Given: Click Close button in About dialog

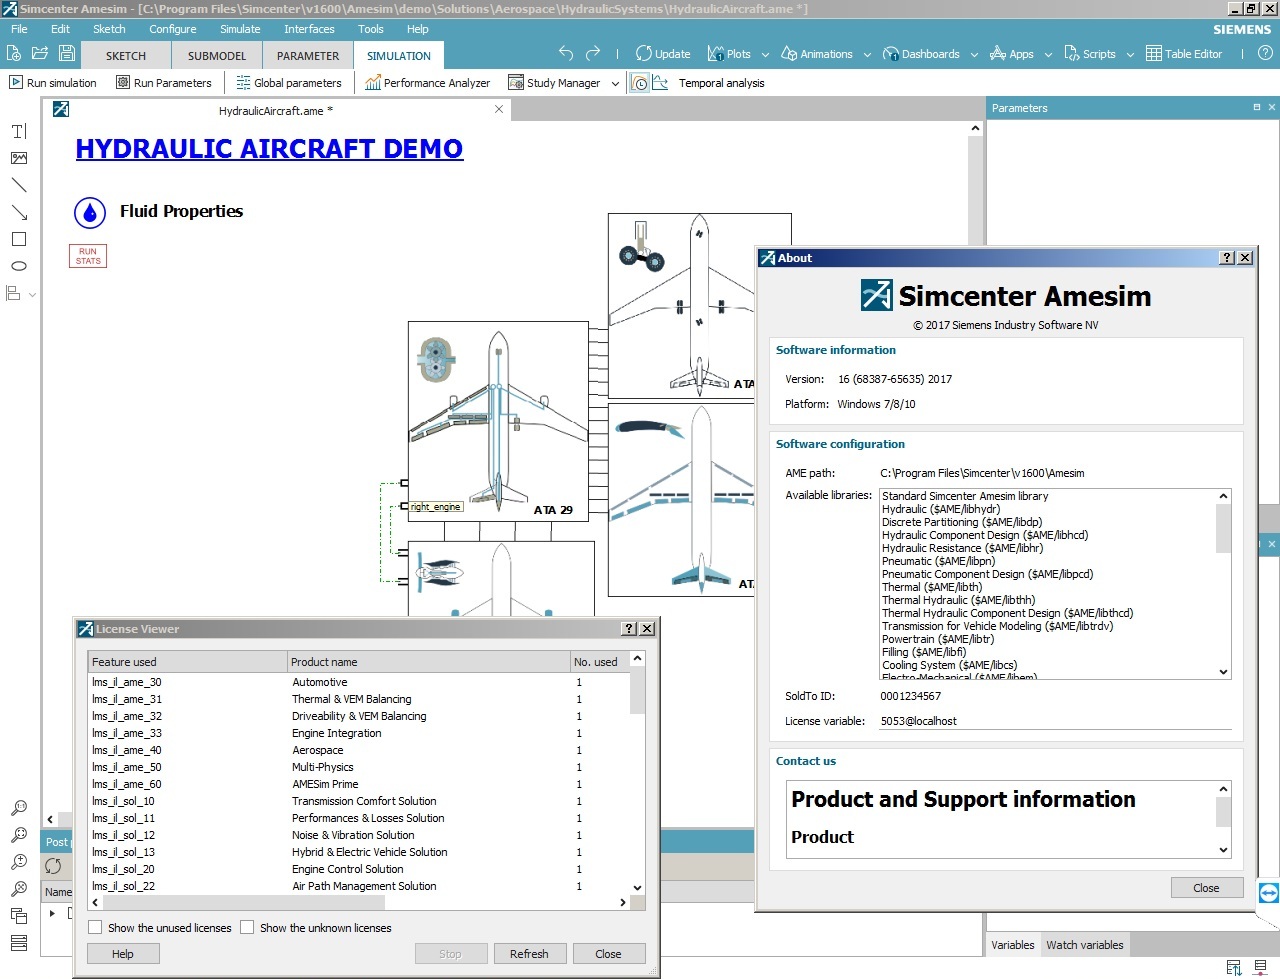Looking at the screenshot, I should 1206,888.
